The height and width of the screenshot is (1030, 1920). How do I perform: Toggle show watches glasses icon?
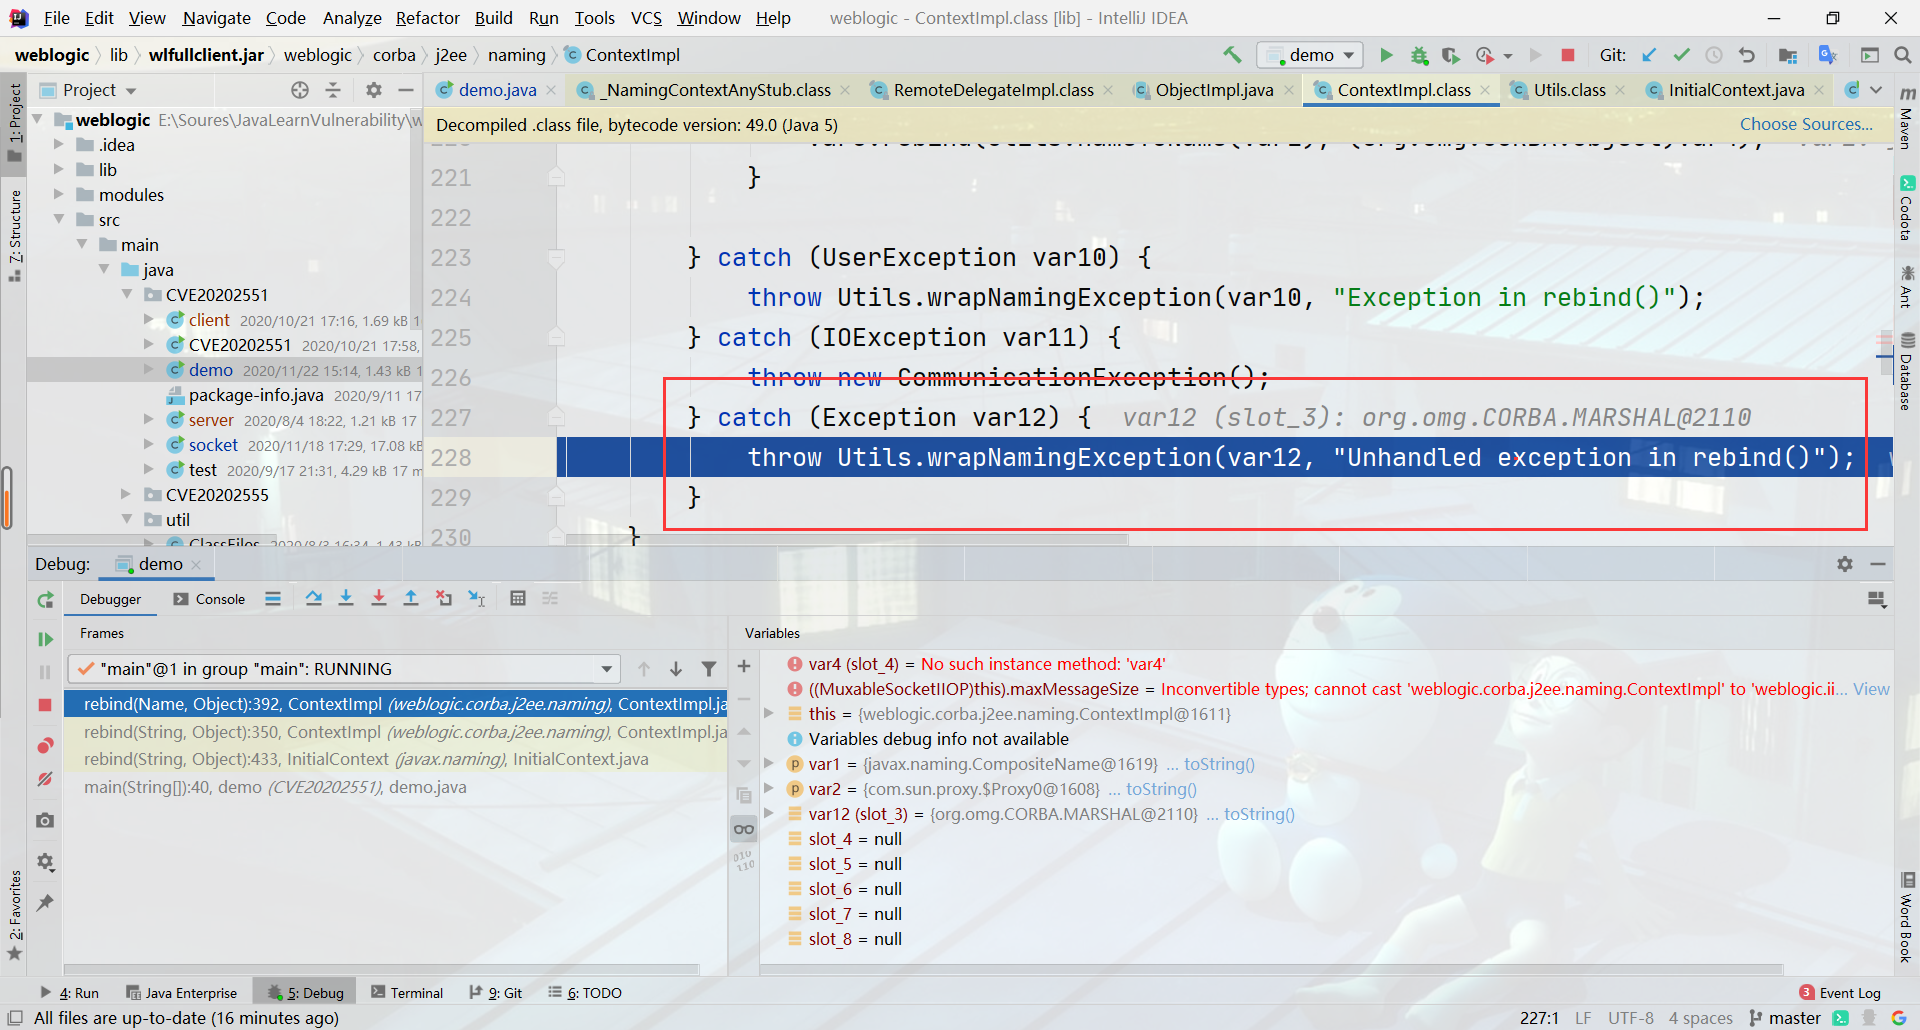(x=744, y=829)
